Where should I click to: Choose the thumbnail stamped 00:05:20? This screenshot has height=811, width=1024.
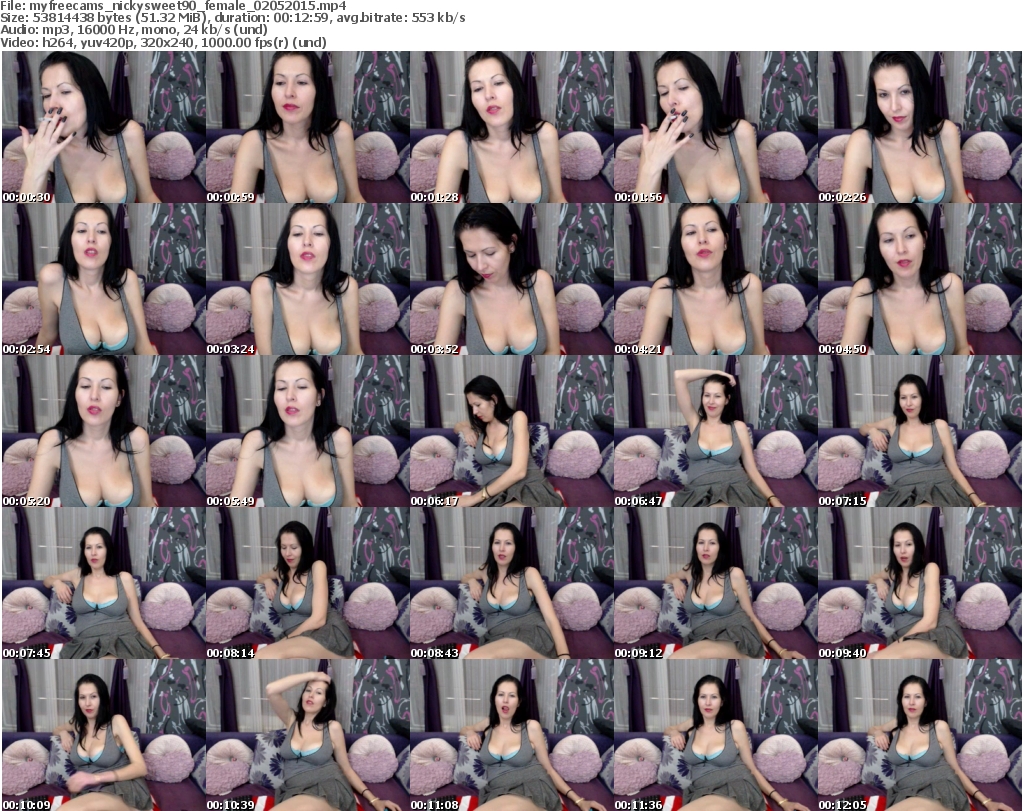pos(104,431)
